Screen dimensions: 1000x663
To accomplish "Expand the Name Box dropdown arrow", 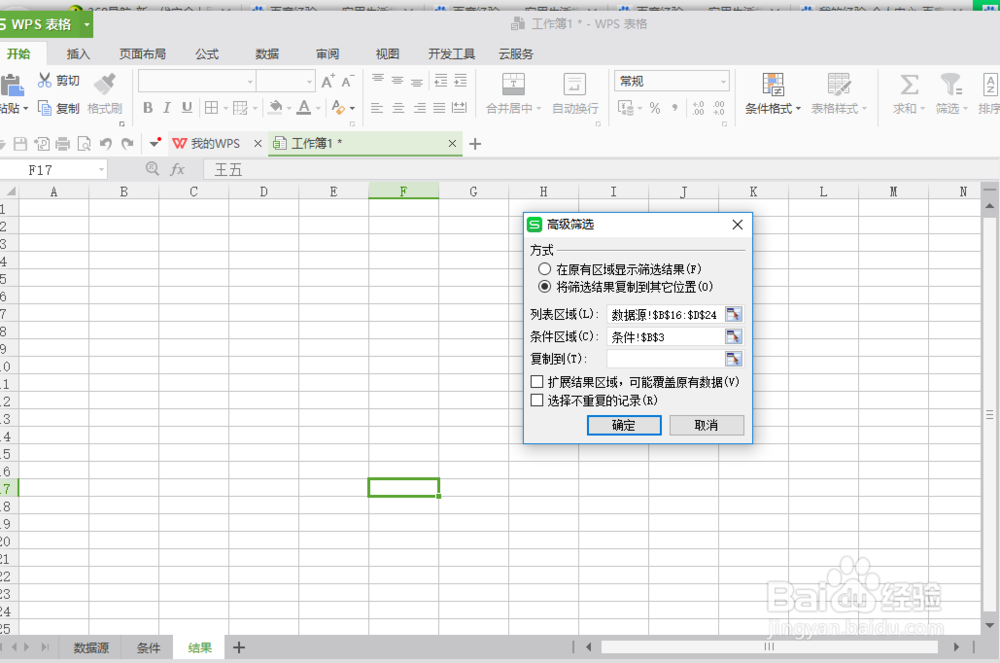I will [x=101, y=170].
